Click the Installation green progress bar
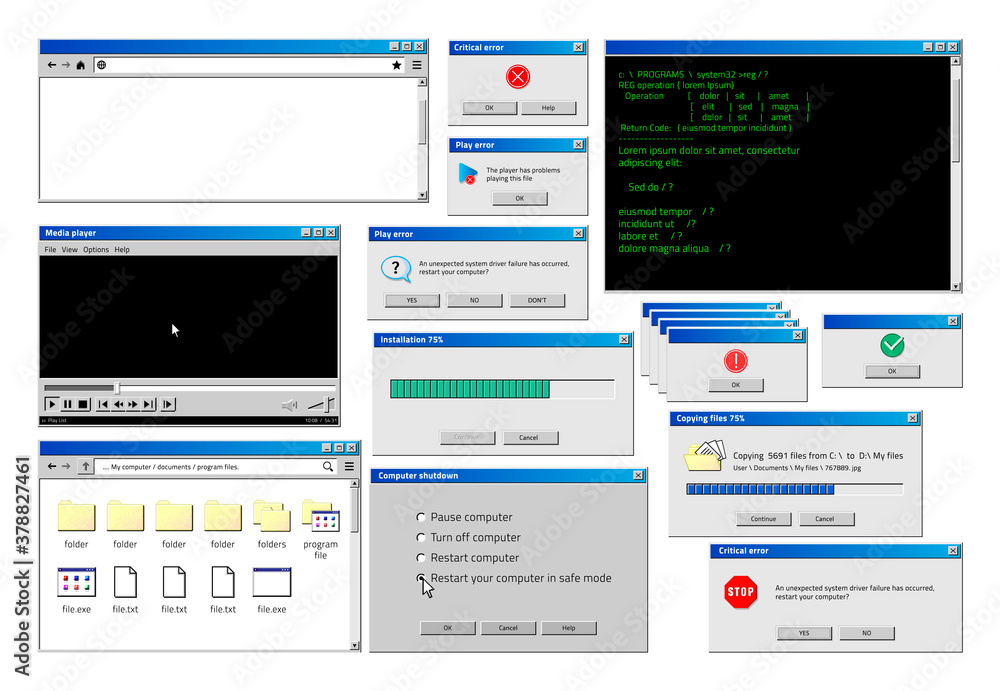This screenshot has height=691, width=1000. 503,389
